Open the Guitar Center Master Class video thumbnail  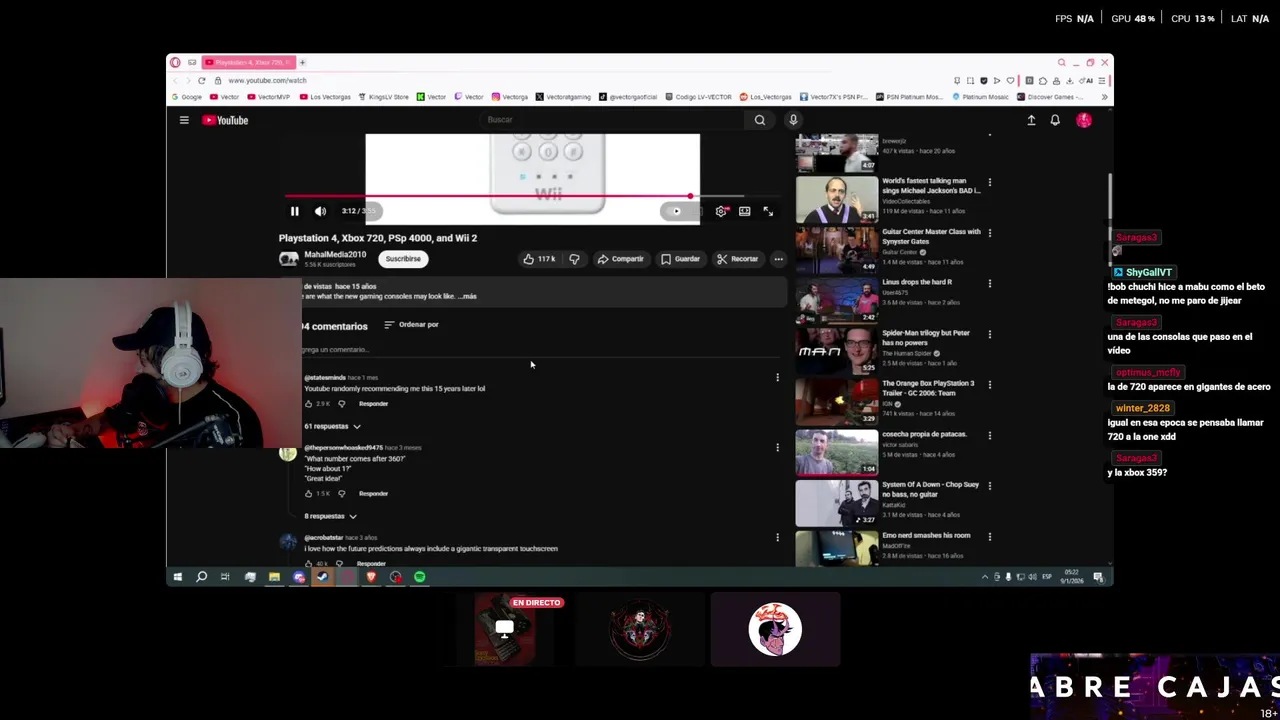point(837,250)
